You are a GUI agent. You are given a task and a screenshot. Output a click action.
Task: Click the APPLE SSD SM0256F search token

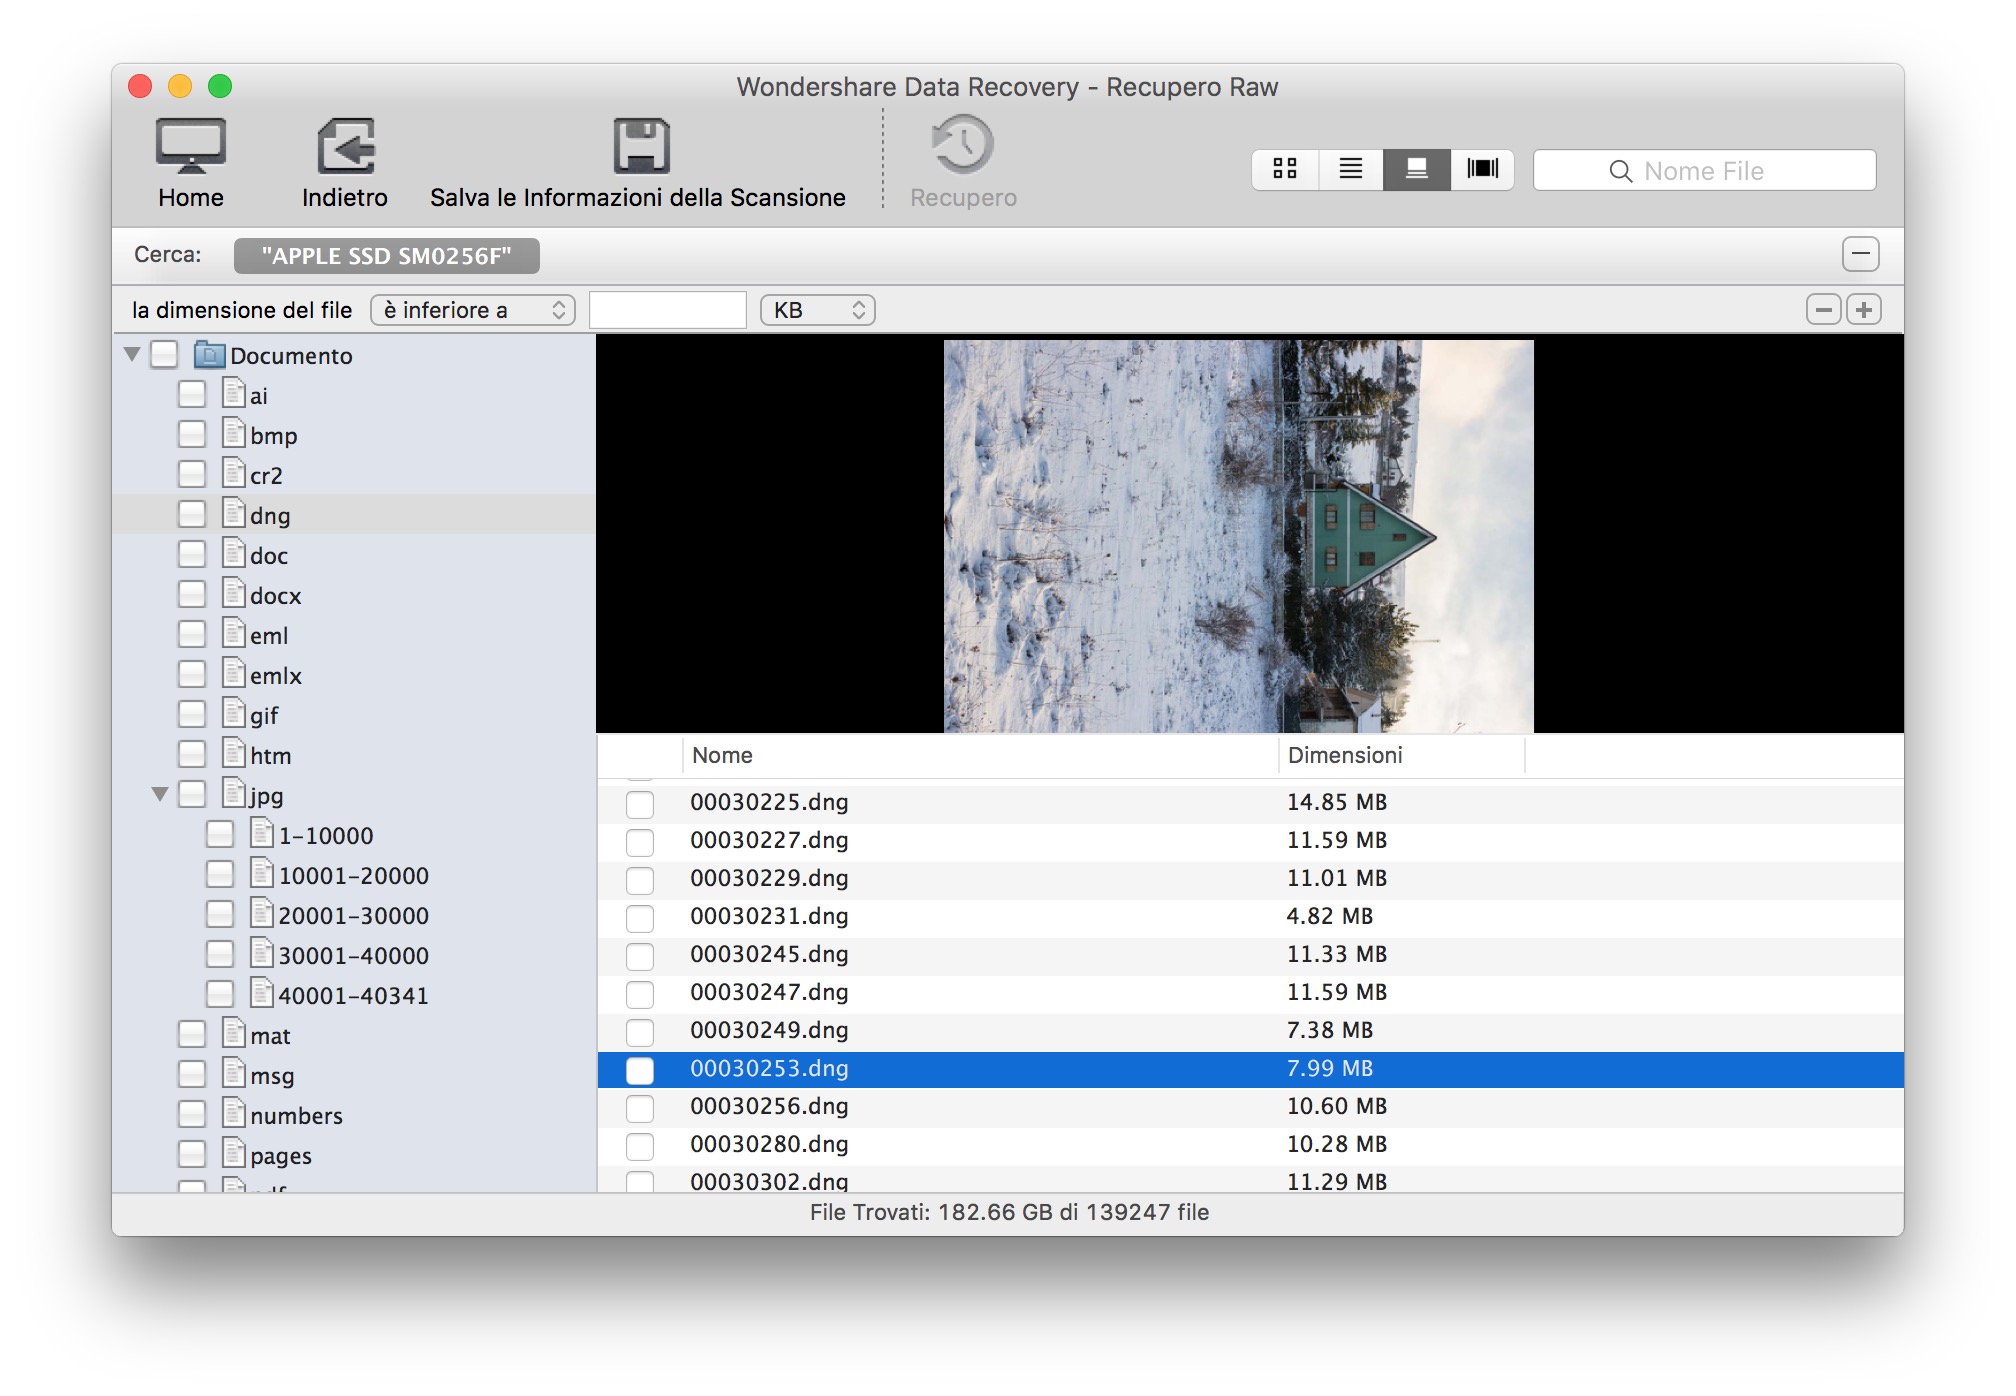pos(387,256)
